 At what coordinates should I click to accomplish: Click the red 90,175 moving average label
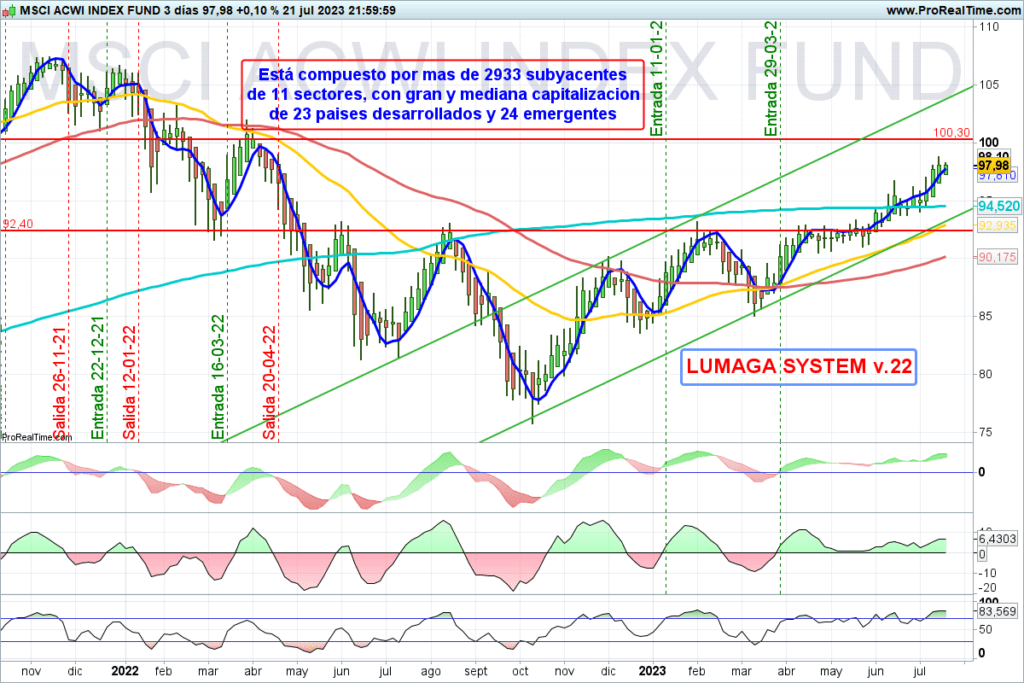click(997, 257)
